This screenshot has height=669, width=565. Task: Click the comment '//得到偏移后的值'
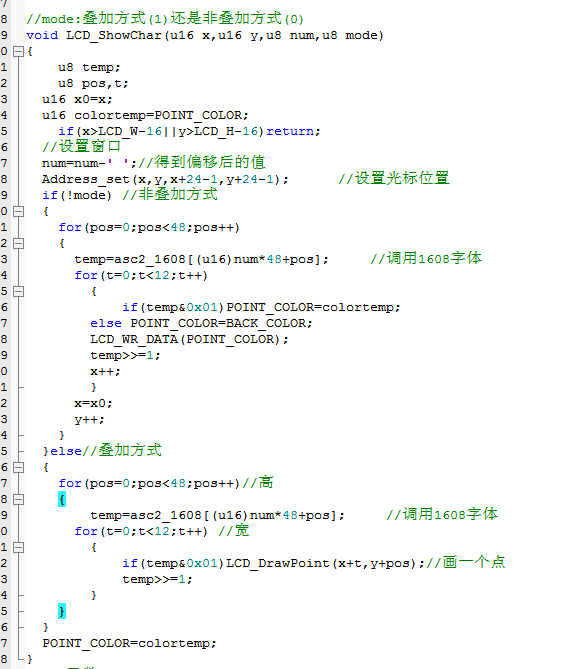(x=202, y=162)
